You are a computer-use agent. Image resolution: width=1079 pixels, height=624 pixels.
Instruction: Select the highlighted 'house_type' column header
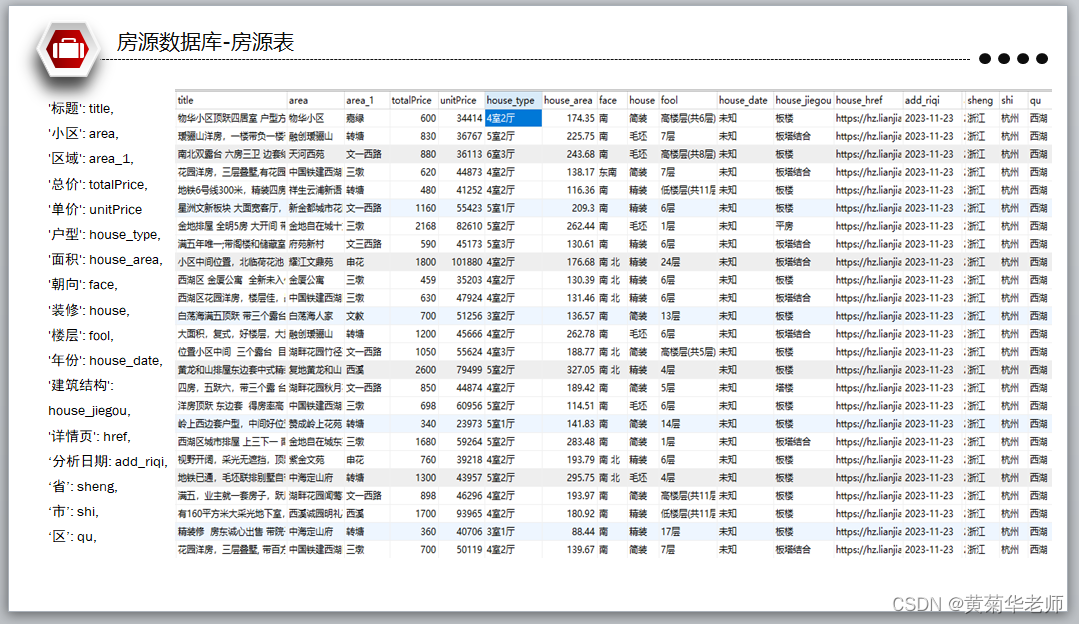click(x=513, y=100)
